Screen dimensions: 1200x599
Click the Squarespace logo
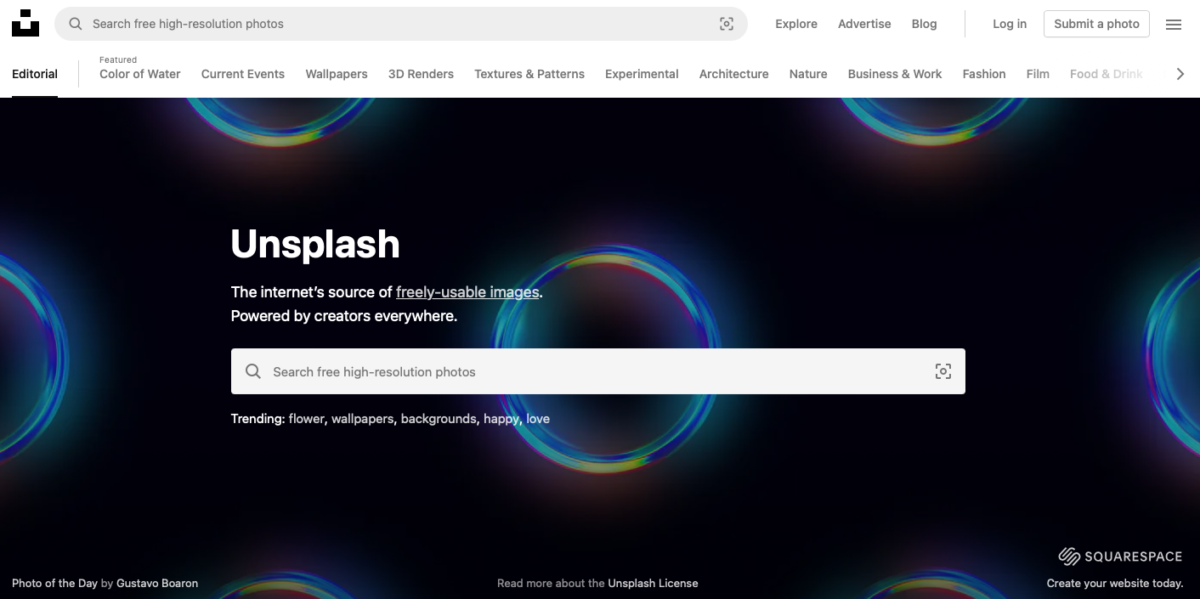pyautogui.click(x=1120, y=557)
